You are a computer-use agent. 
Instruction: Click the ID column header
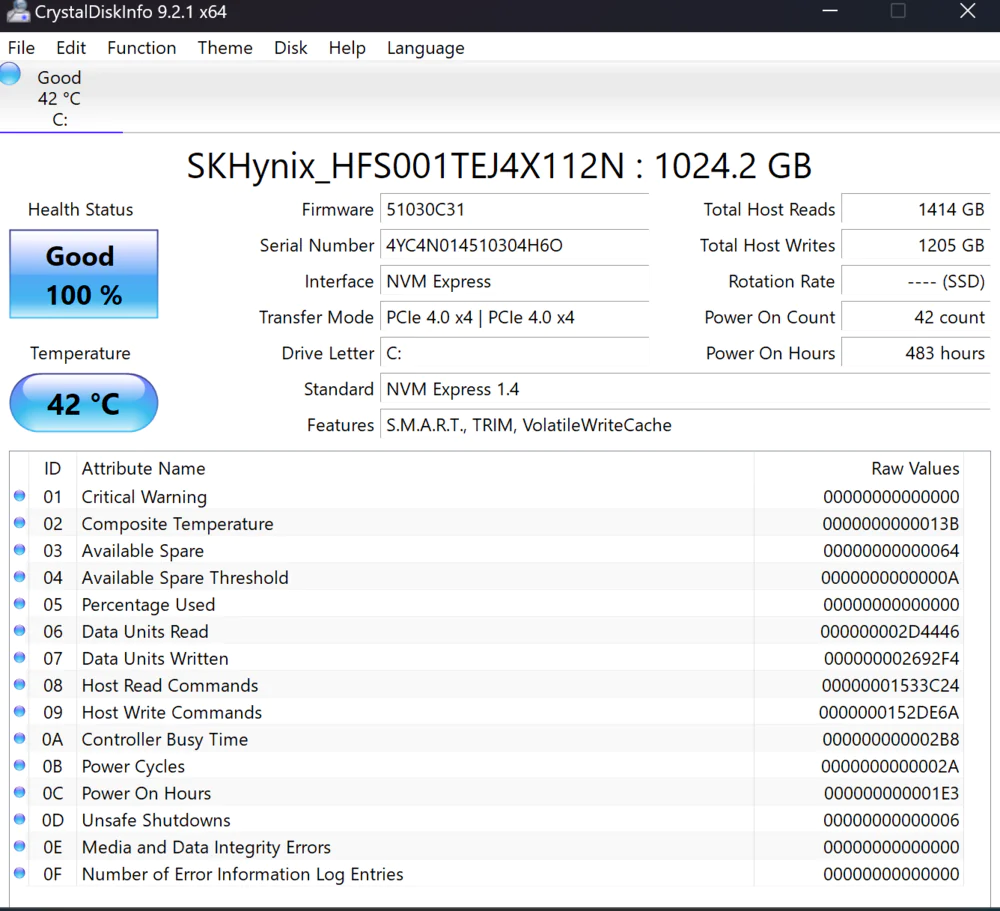(x=52, y=468)
